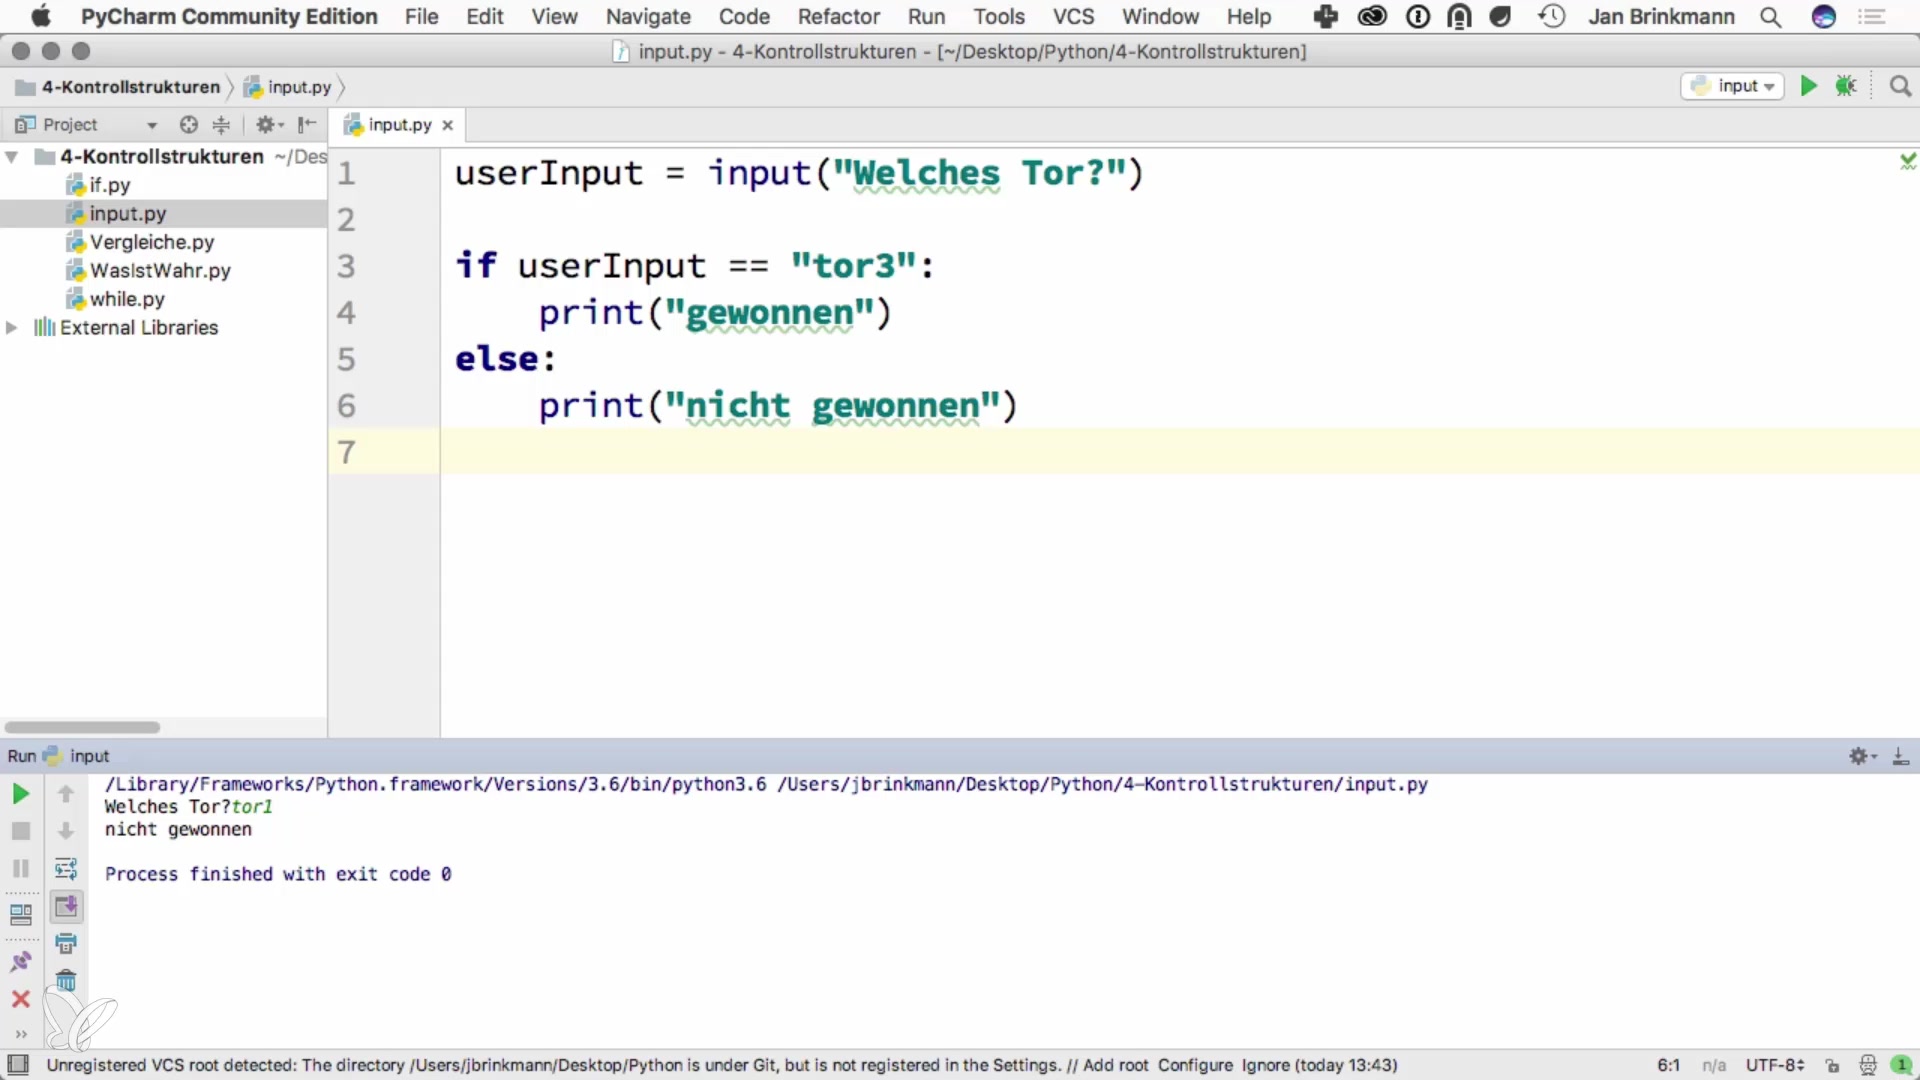Click the green Run button in top toolbar

(1808, 86)
